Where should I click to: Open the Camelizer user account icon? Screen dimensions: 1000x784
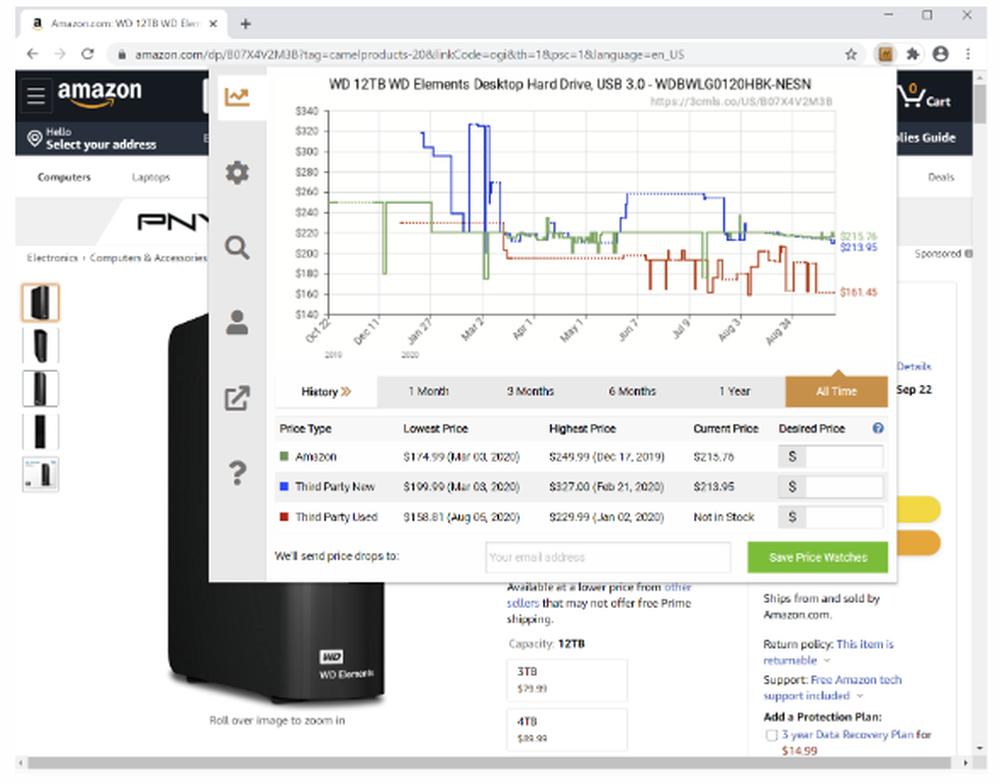click(237, 323)
